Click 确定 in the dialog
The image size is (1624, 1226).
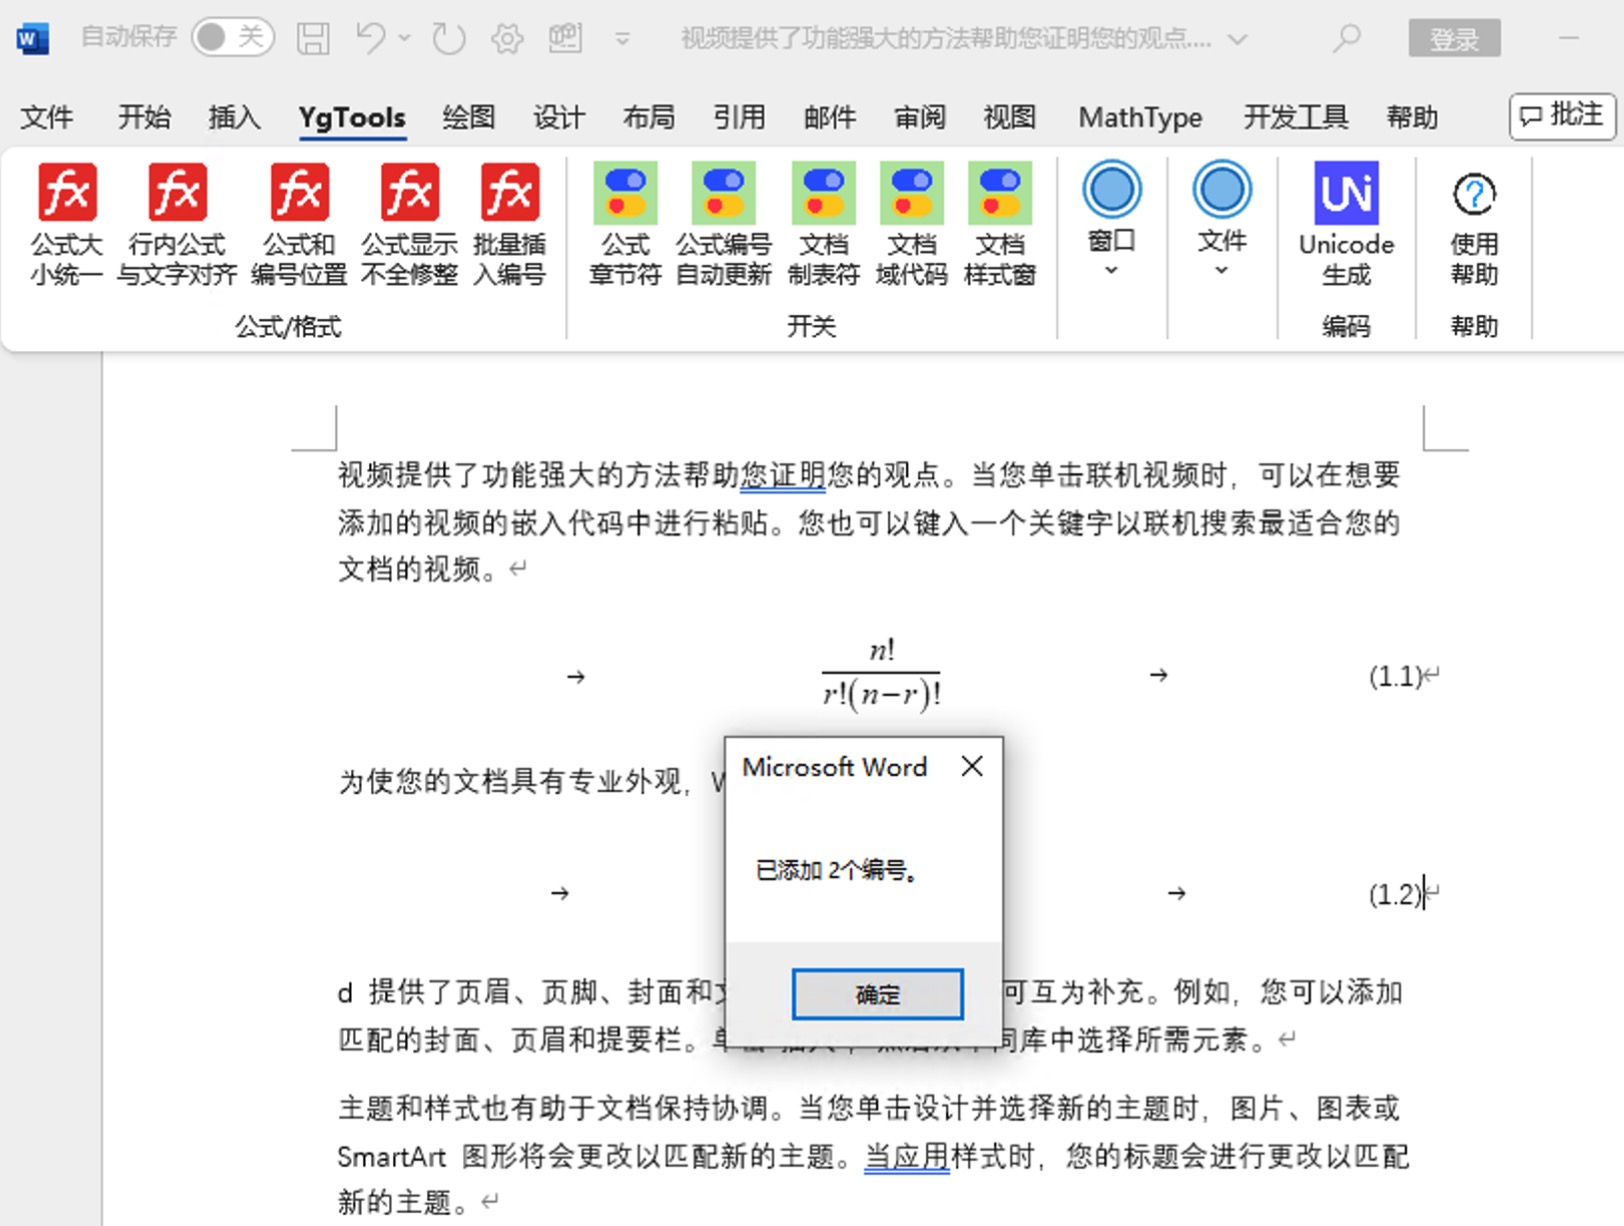pos(877,994)
